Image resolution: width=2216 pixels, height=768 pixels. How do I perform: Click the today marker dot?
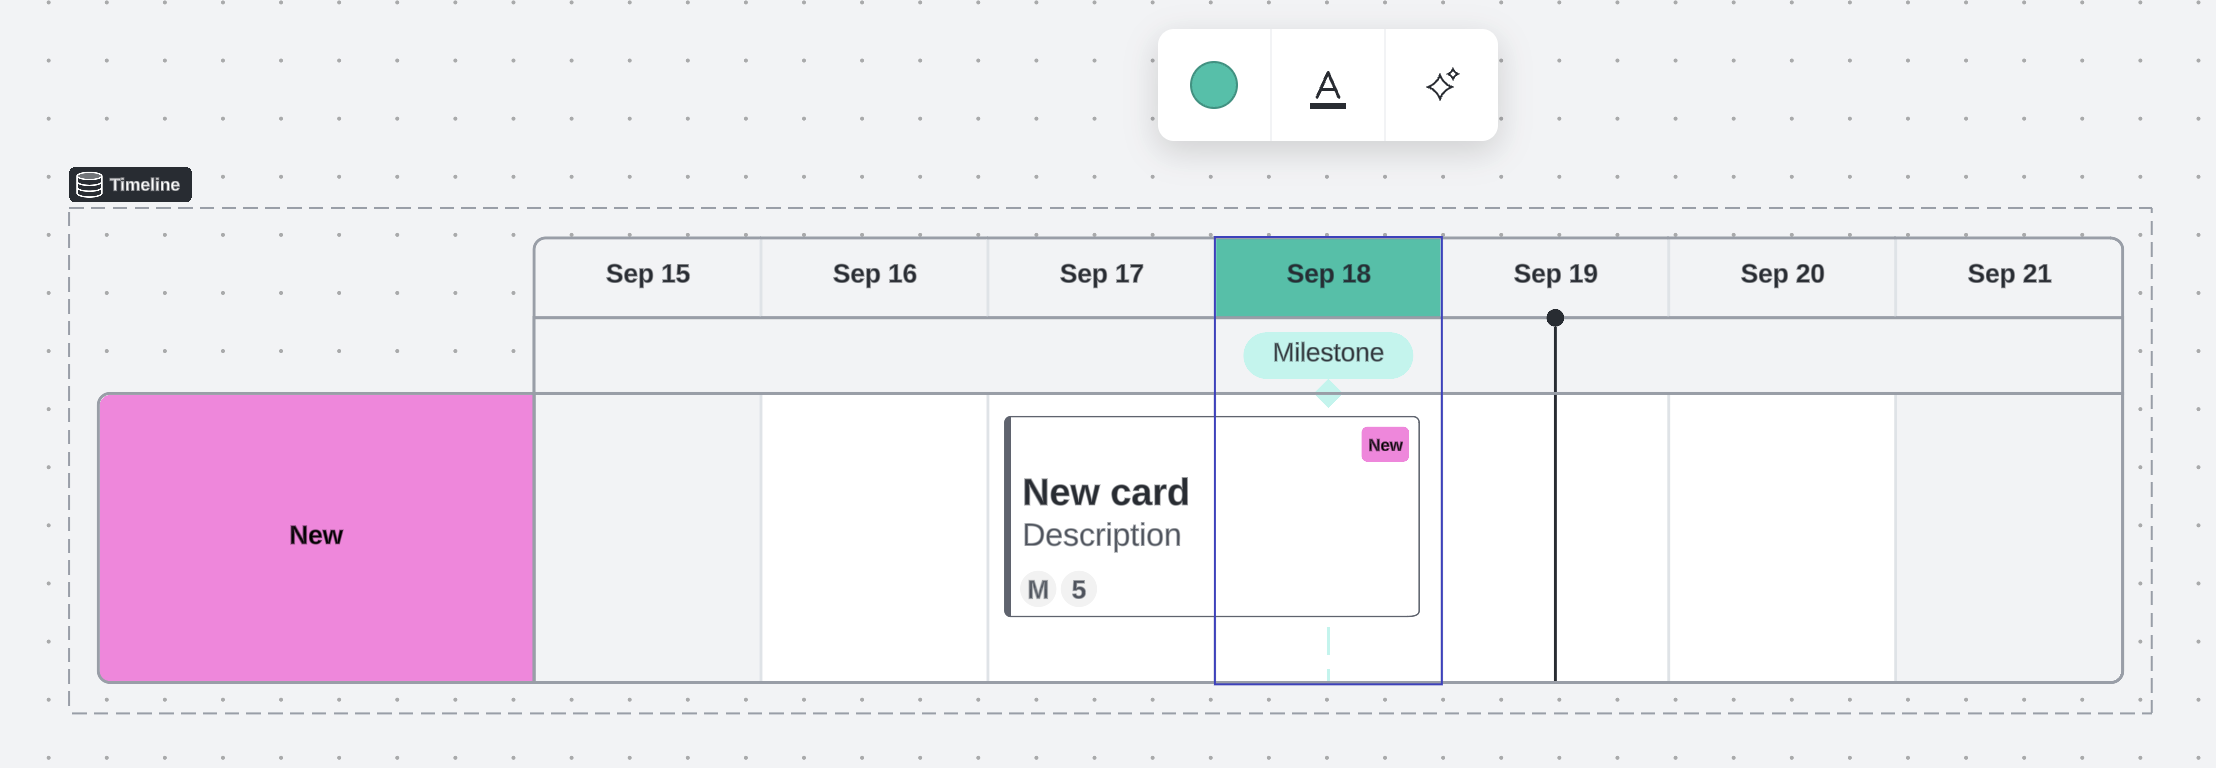coord(1555,318)
